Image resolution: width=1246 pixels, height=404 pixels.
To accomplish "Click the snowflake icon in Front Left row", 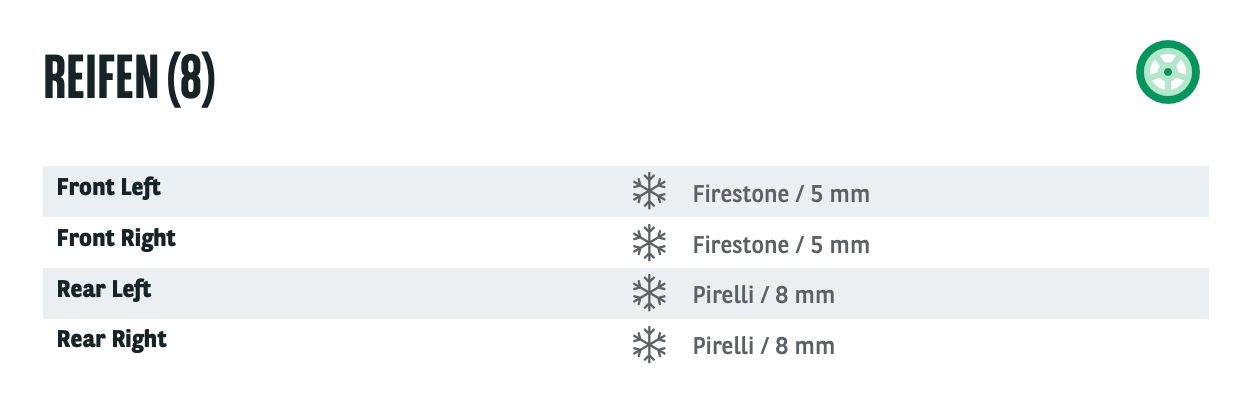I will 649,191.
